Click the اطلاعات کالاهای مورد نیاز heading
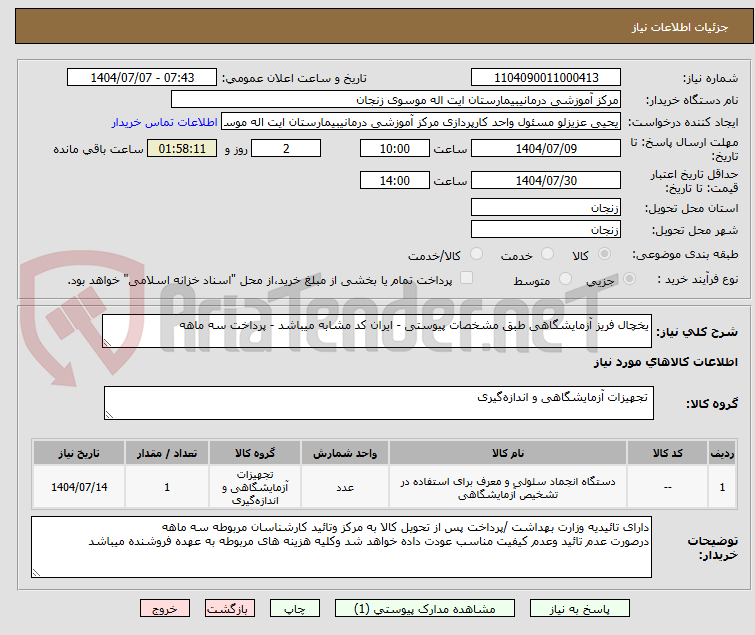The height and width of the screenshot is (635, 755). [x=665, y=362]
